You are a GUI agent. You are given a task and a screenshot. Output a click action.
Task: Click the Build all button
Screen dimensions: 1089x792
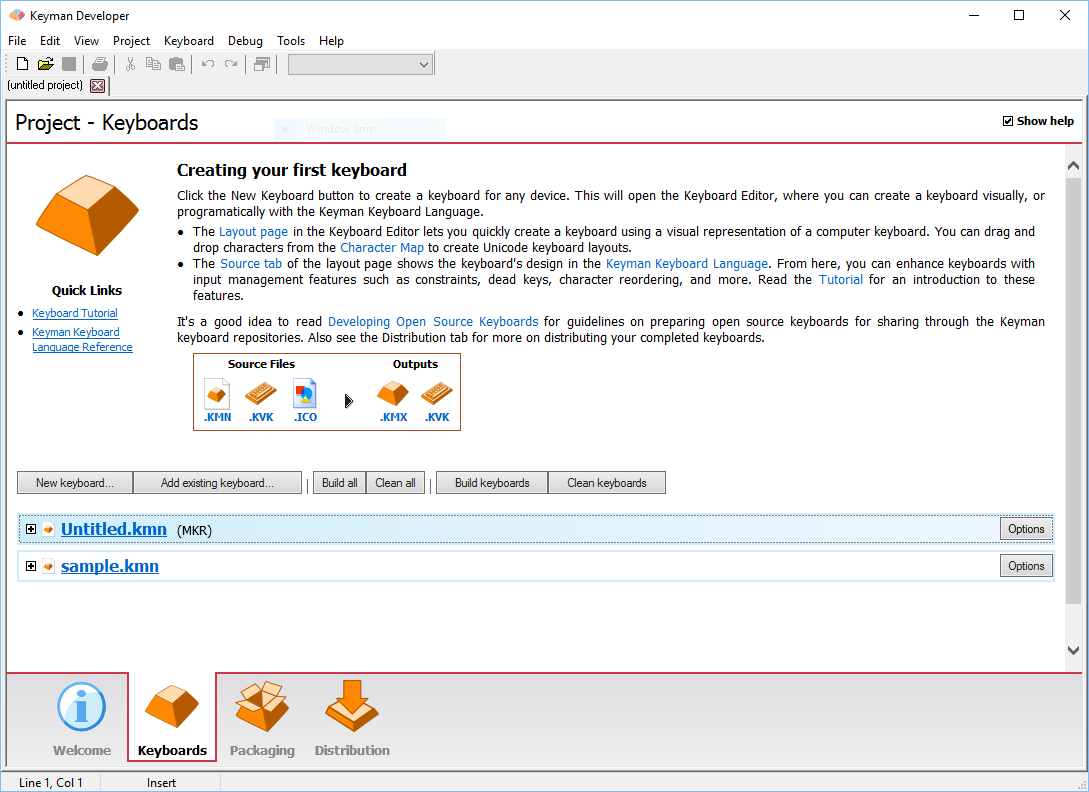pyautogui.click(x=340, y=483)
